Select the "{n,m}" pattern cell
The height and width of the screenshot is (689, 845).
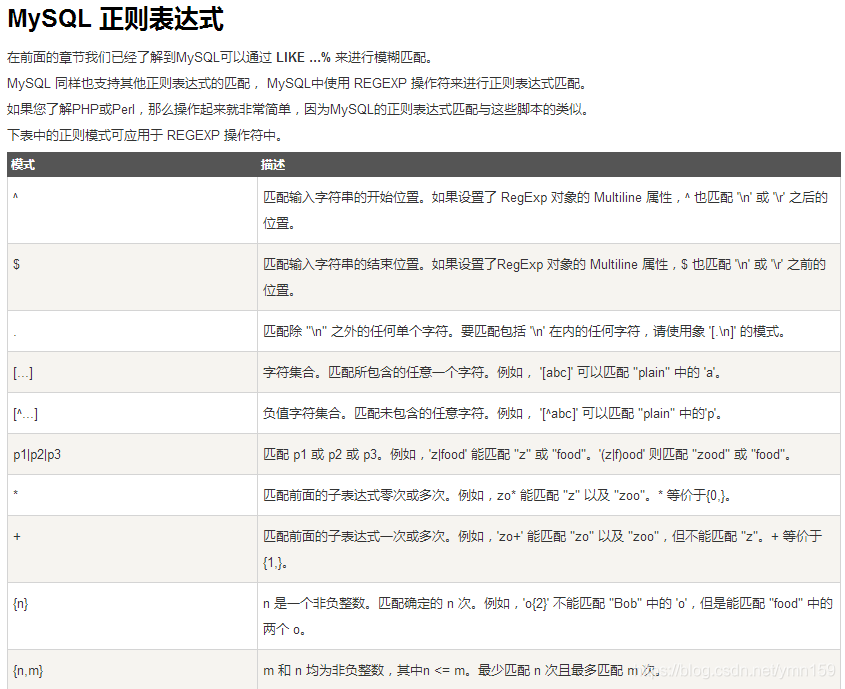click(133, 670)
